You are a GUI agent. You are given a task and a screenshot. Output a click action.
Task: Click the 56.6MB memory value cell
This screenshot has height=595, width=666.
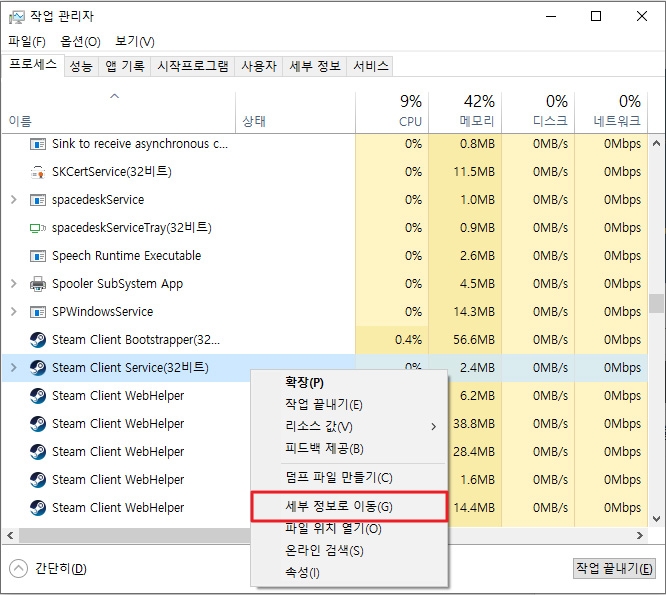465,340
